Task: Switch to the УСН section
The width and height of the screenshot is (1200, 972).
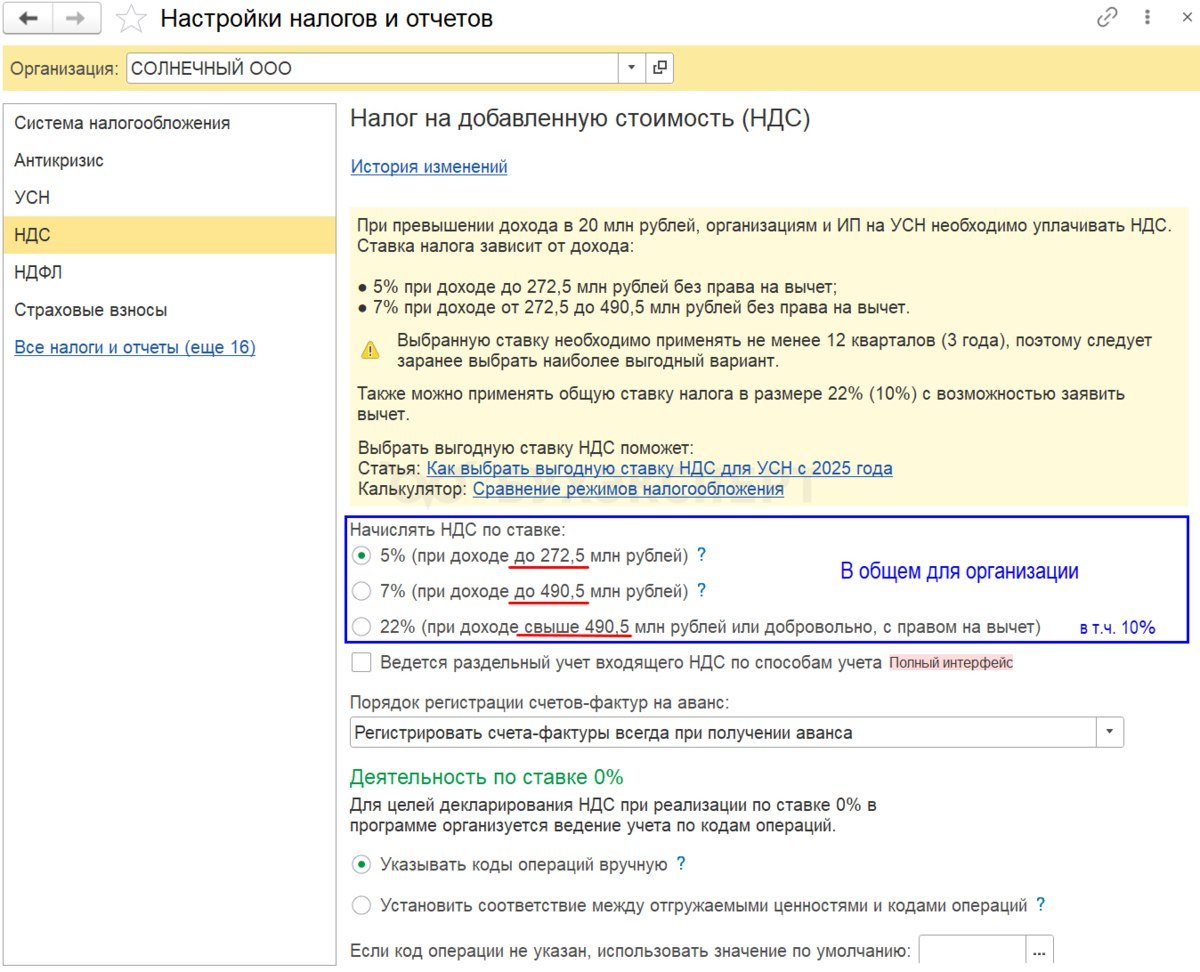Action: [170, 198]
